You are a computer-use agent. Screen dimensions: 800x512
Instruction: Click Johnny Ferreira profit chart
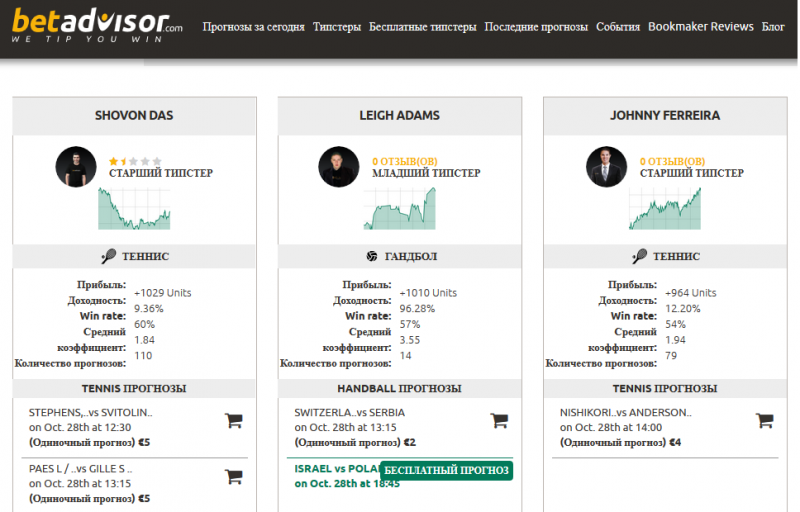click(665, 209)
